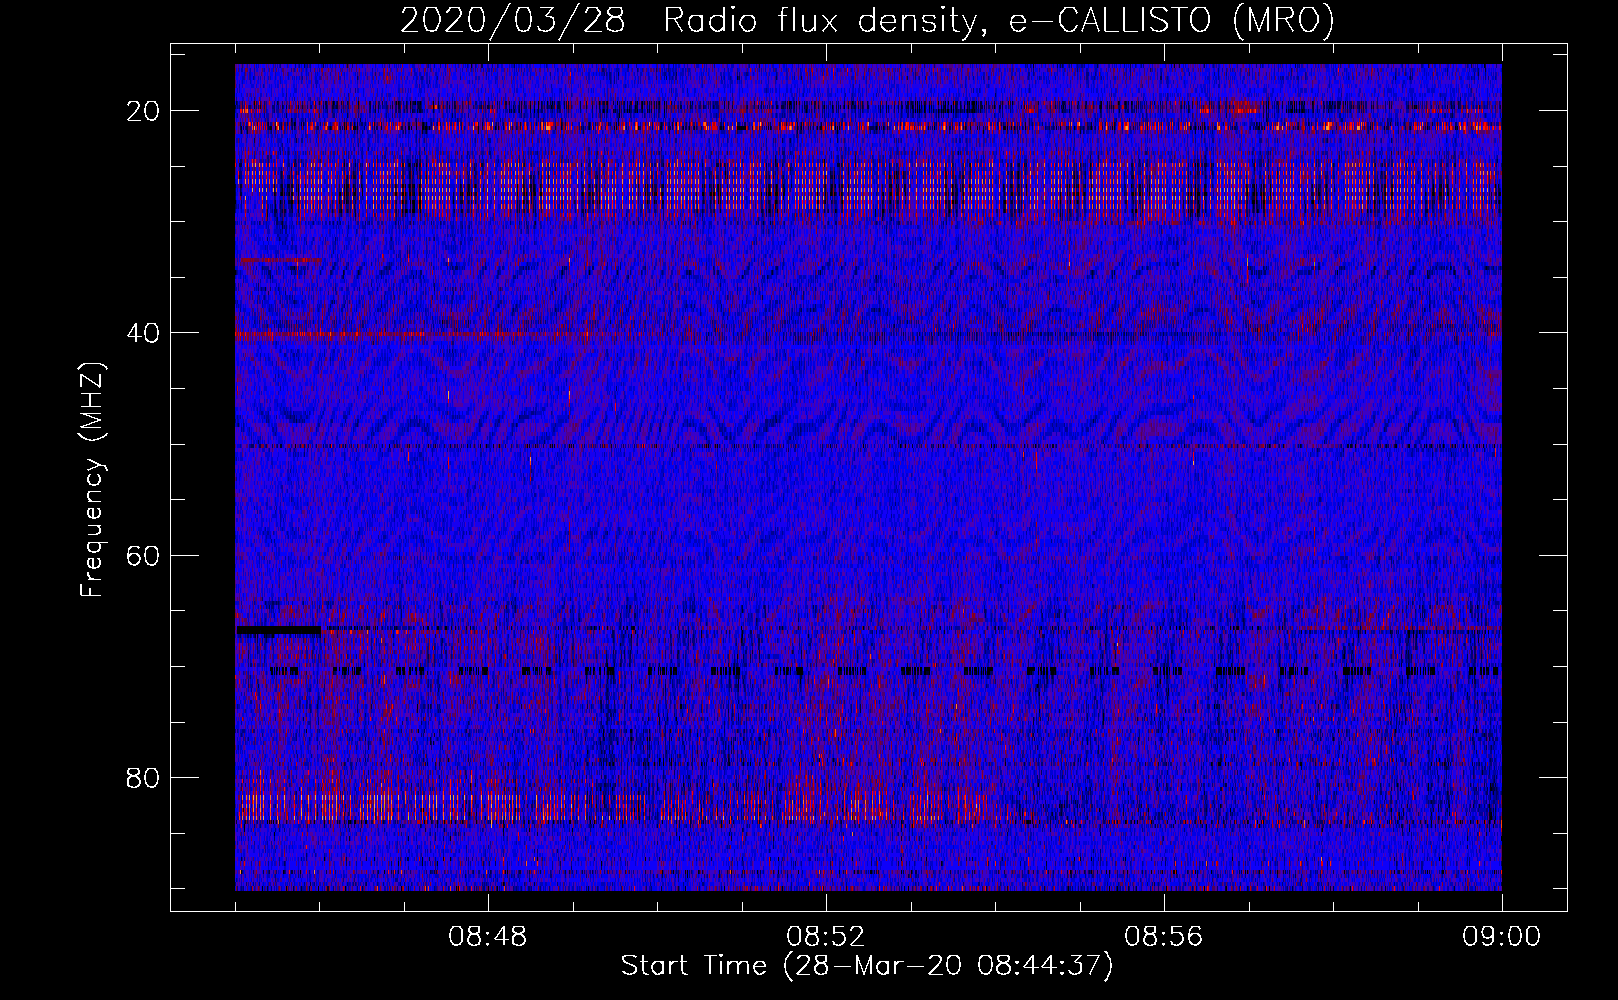Click the '80' frequency tick label
The image size is (1618, 1000).
pos(144,777)
